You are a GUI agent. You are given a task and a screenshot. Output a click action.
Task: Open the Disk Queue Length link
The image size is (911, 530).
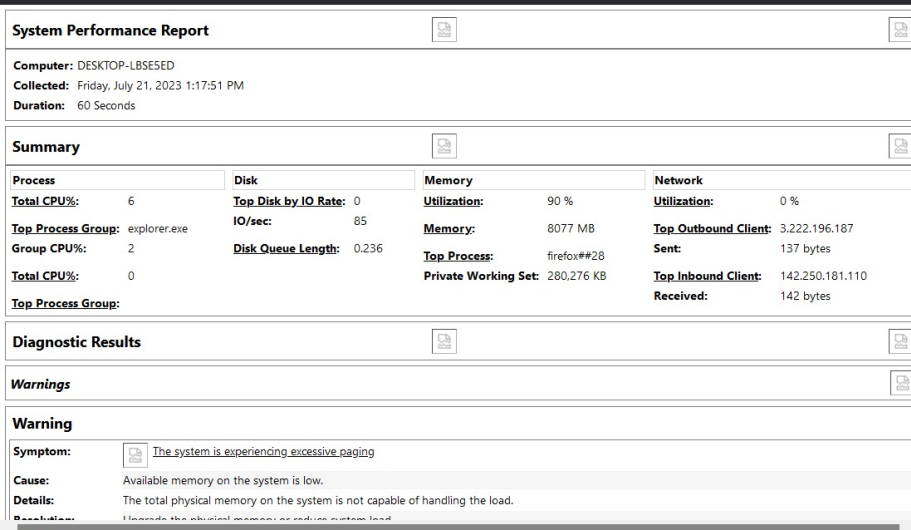[x=288, y=248]
